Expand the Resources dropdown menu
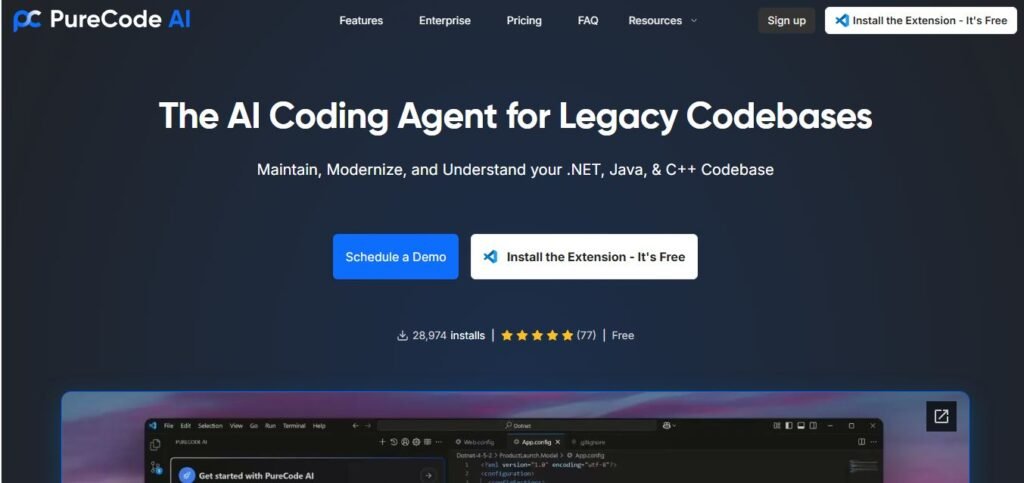This screenshot has height=483, width=1024. [662, 20]
